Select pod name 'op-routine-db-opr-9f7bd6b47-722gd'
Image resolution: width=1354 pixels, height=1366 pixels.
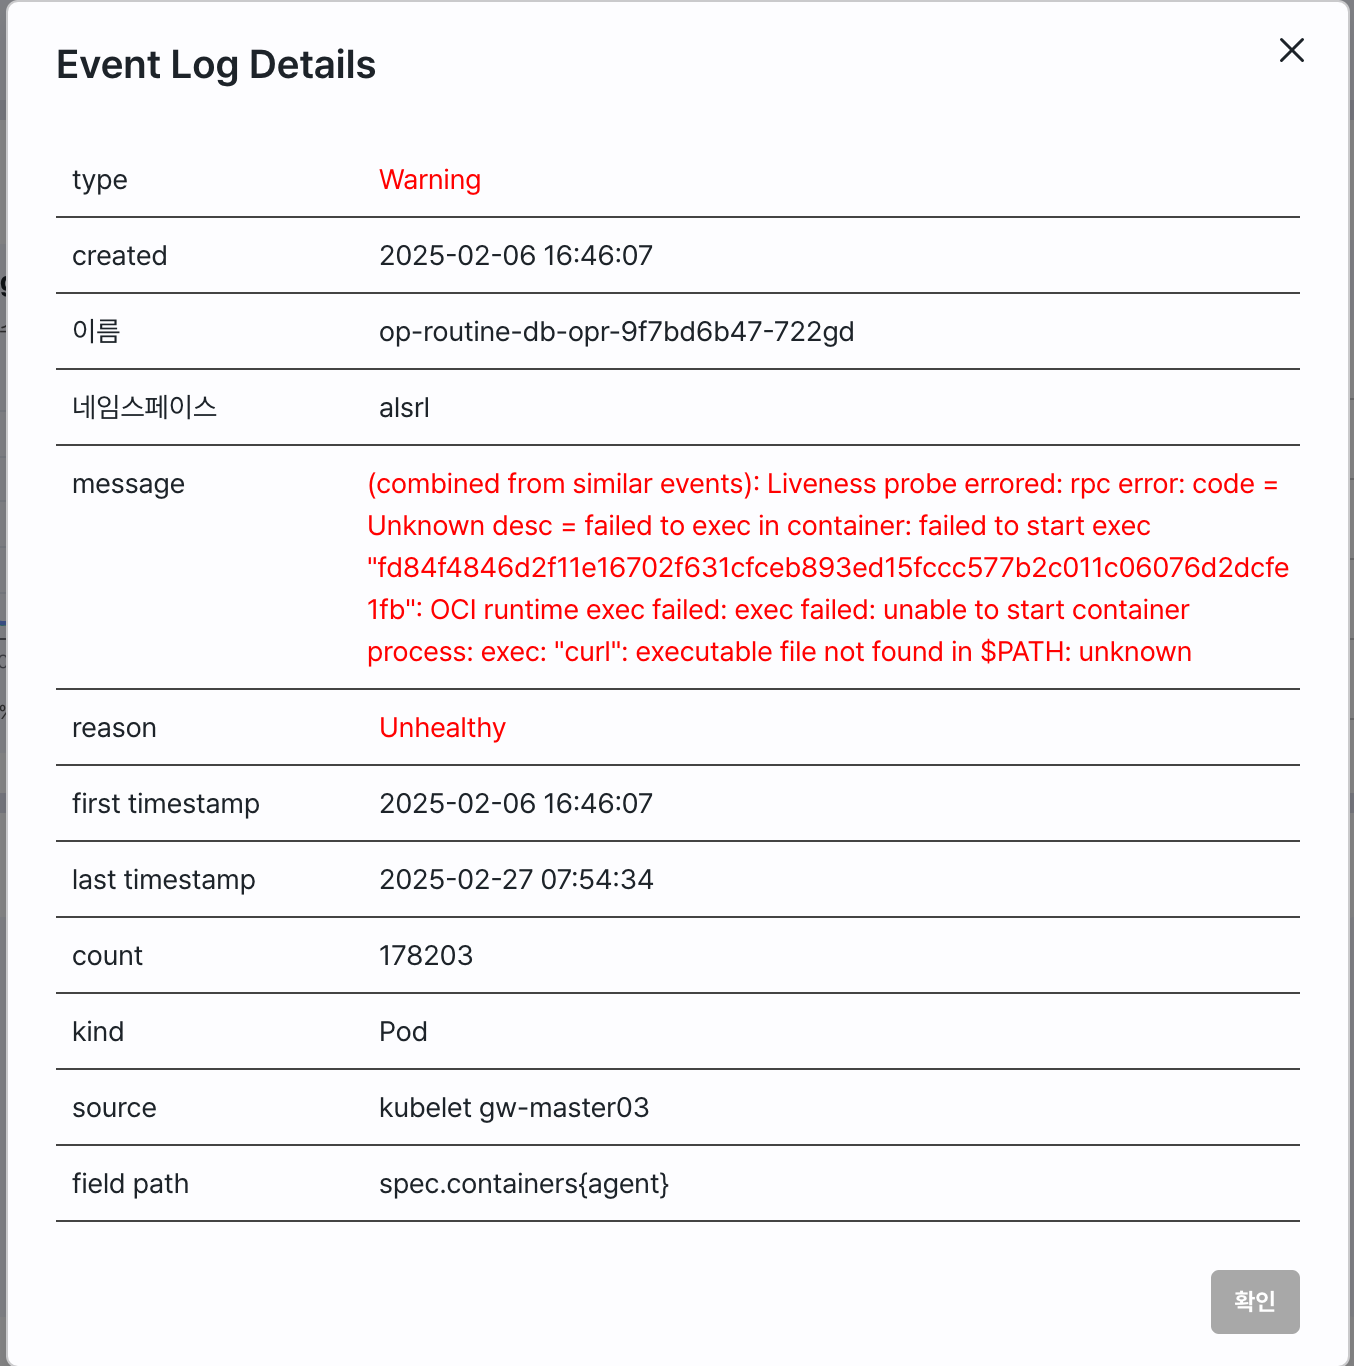point(617,332)
